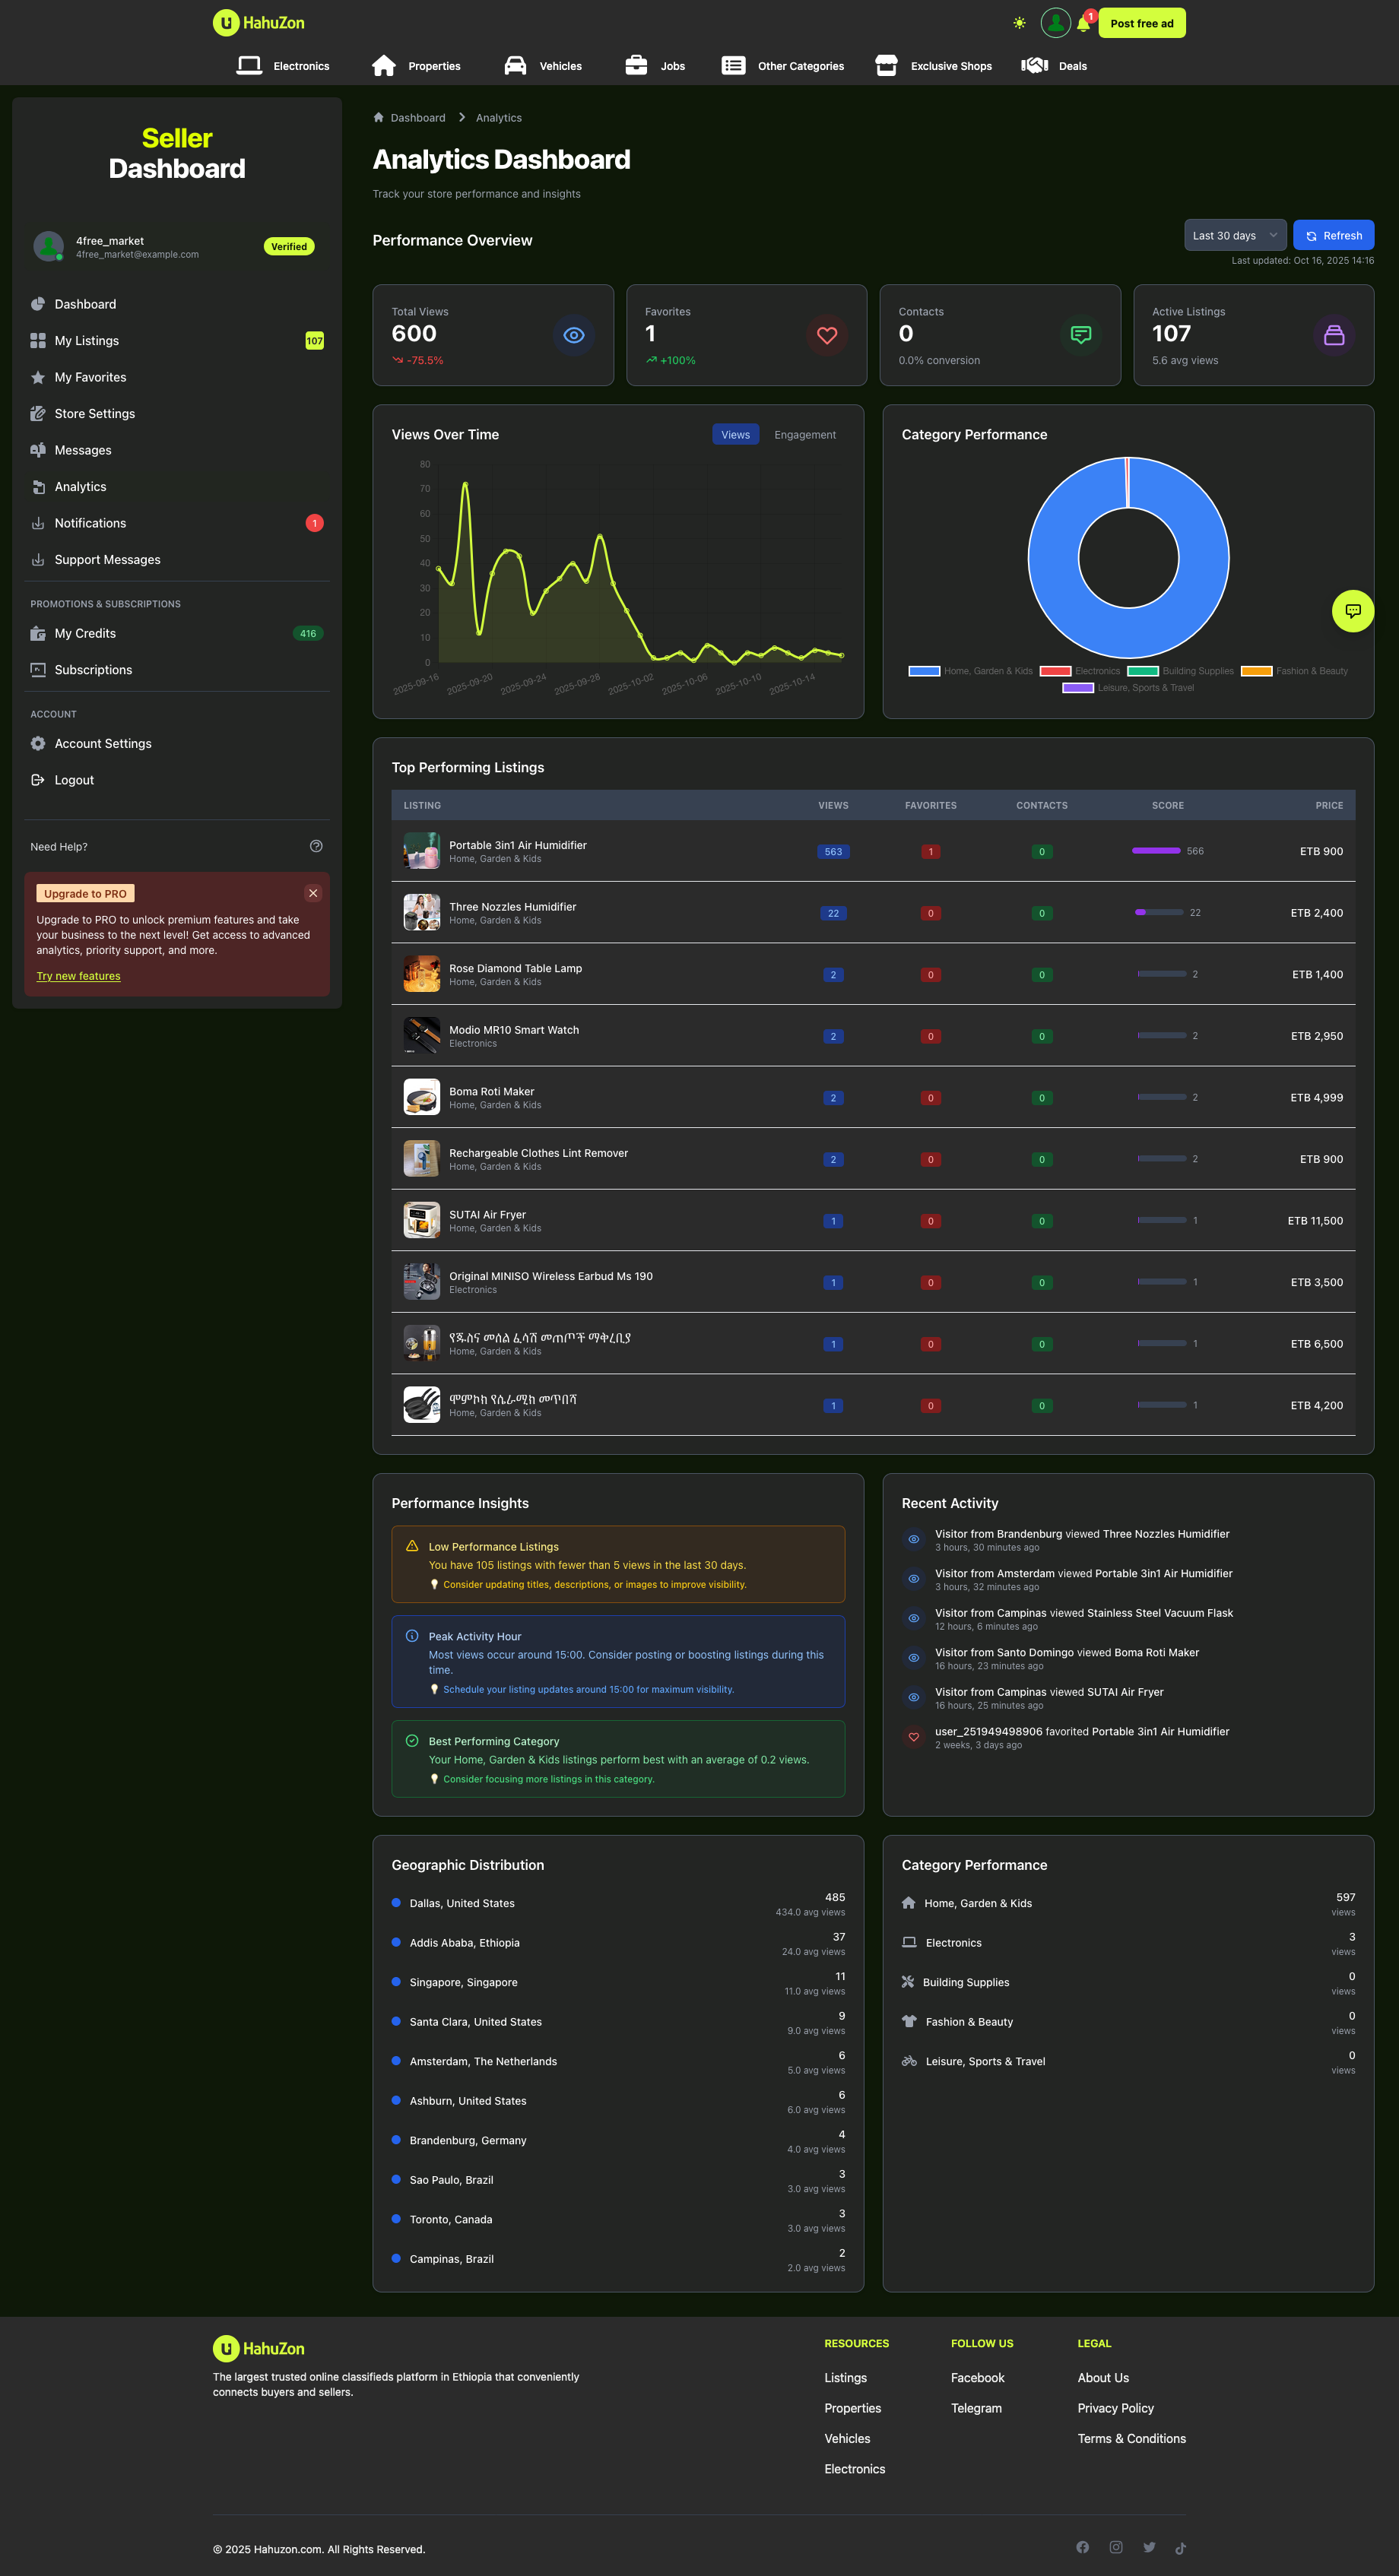1399x2576 pixels.
Task: Follow the Try new features link
Action: coord(78,976)
